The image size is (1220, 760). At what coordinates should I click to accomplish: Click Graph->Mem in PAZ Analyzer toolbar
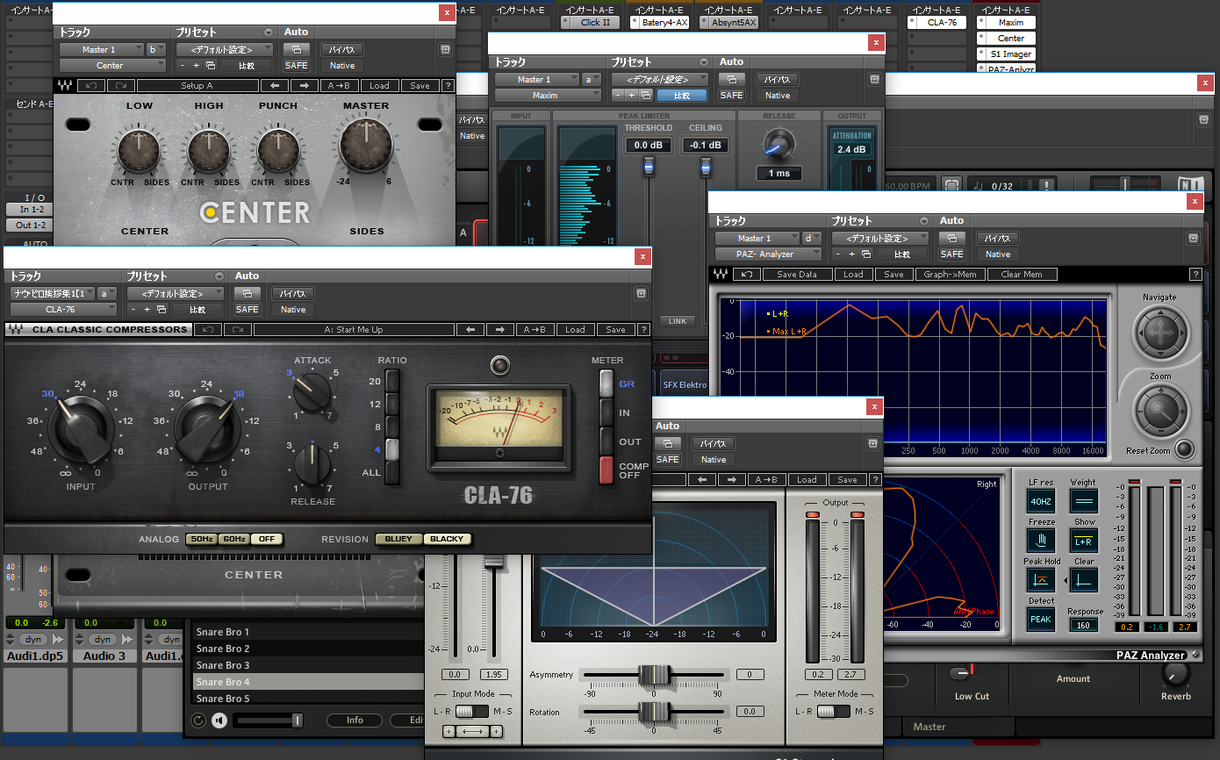[x=950, y=274]
